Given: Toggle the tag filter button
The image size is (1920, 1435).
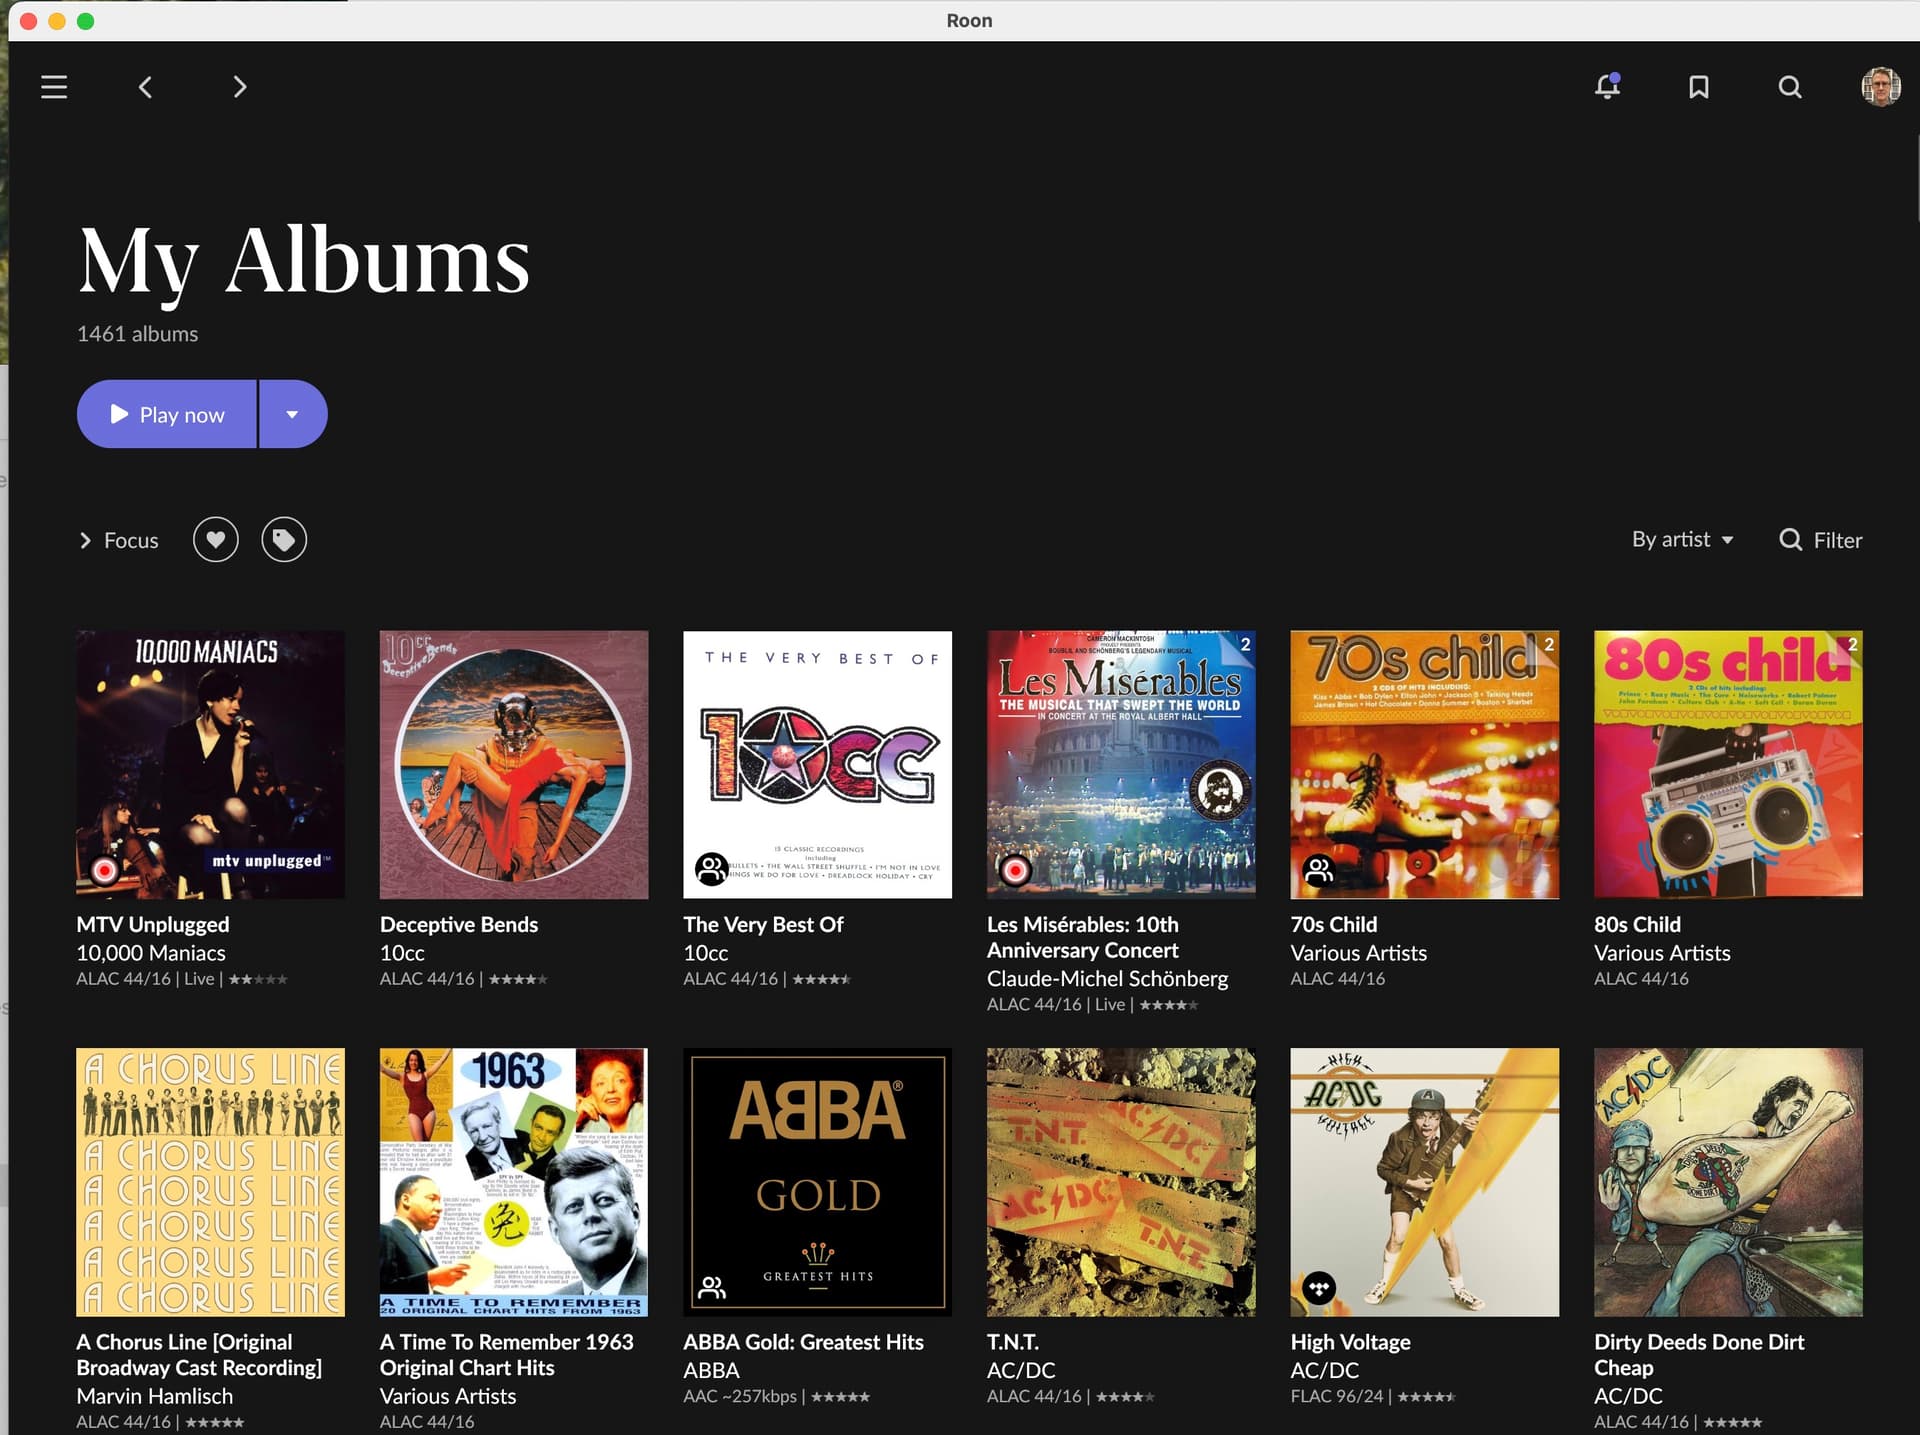Looking at the screenshot, I should click(284, 540).
